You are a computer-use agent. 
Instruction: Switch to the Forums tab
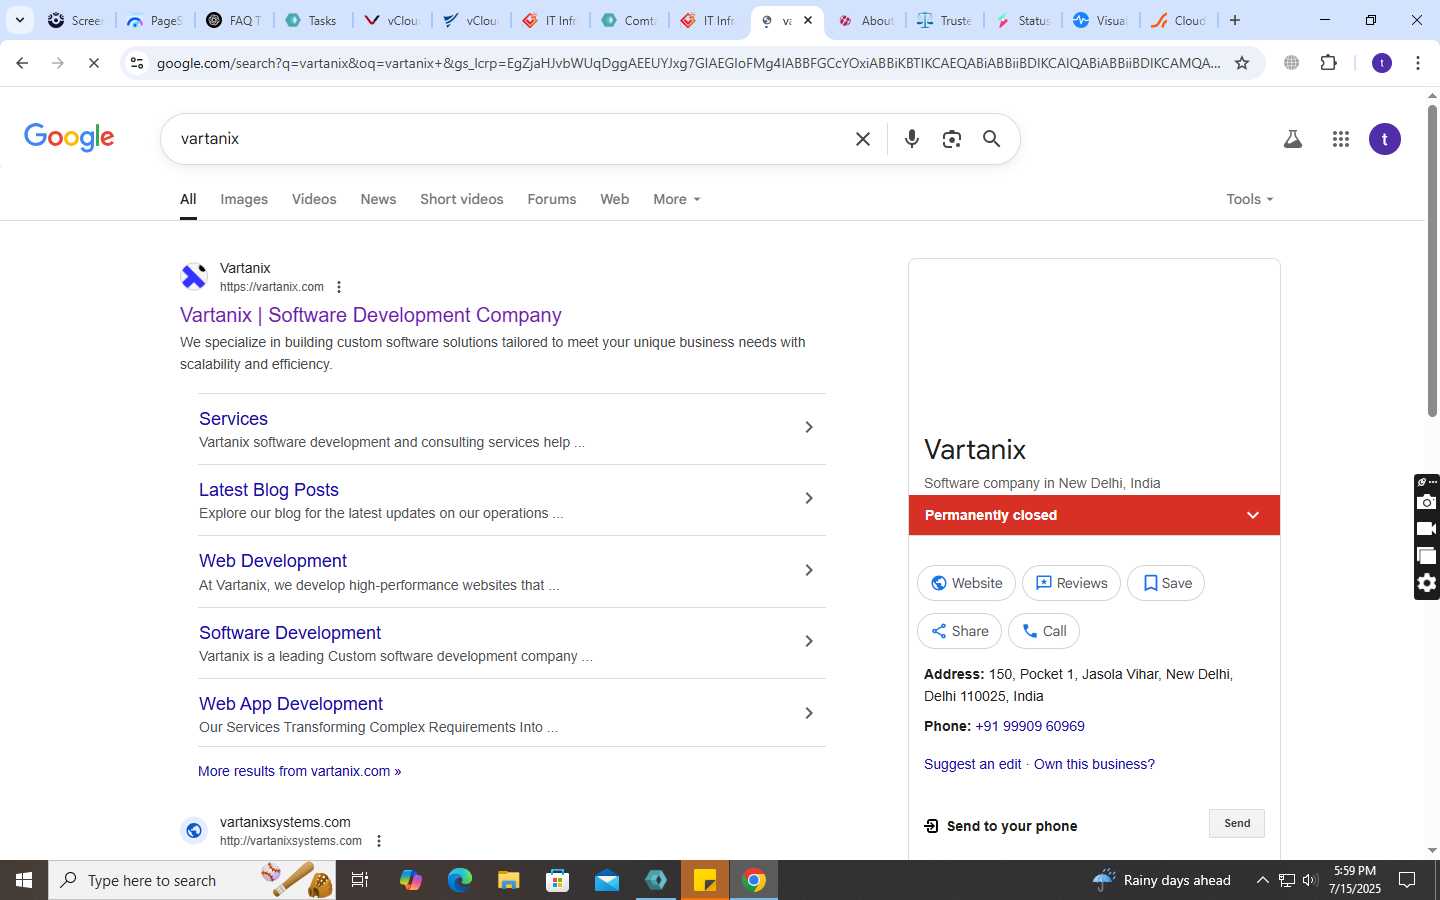click(x=552, y=199)
